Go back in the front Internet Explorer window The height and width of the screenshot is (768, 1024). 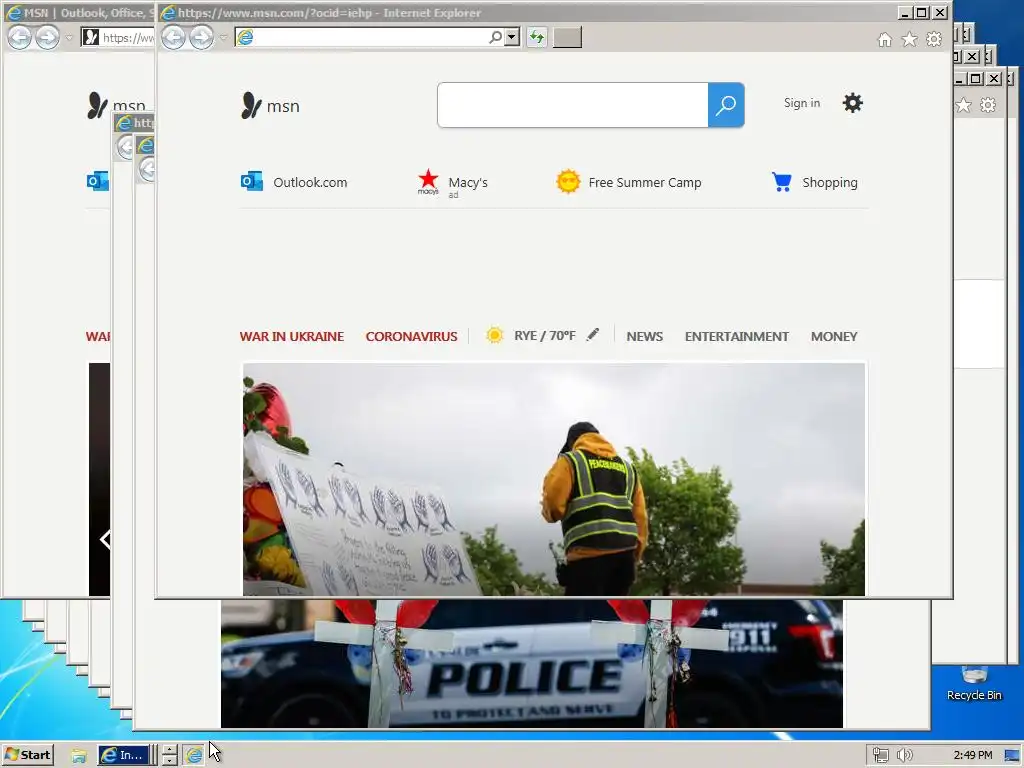pyautogui.click(x=173, y=37)
